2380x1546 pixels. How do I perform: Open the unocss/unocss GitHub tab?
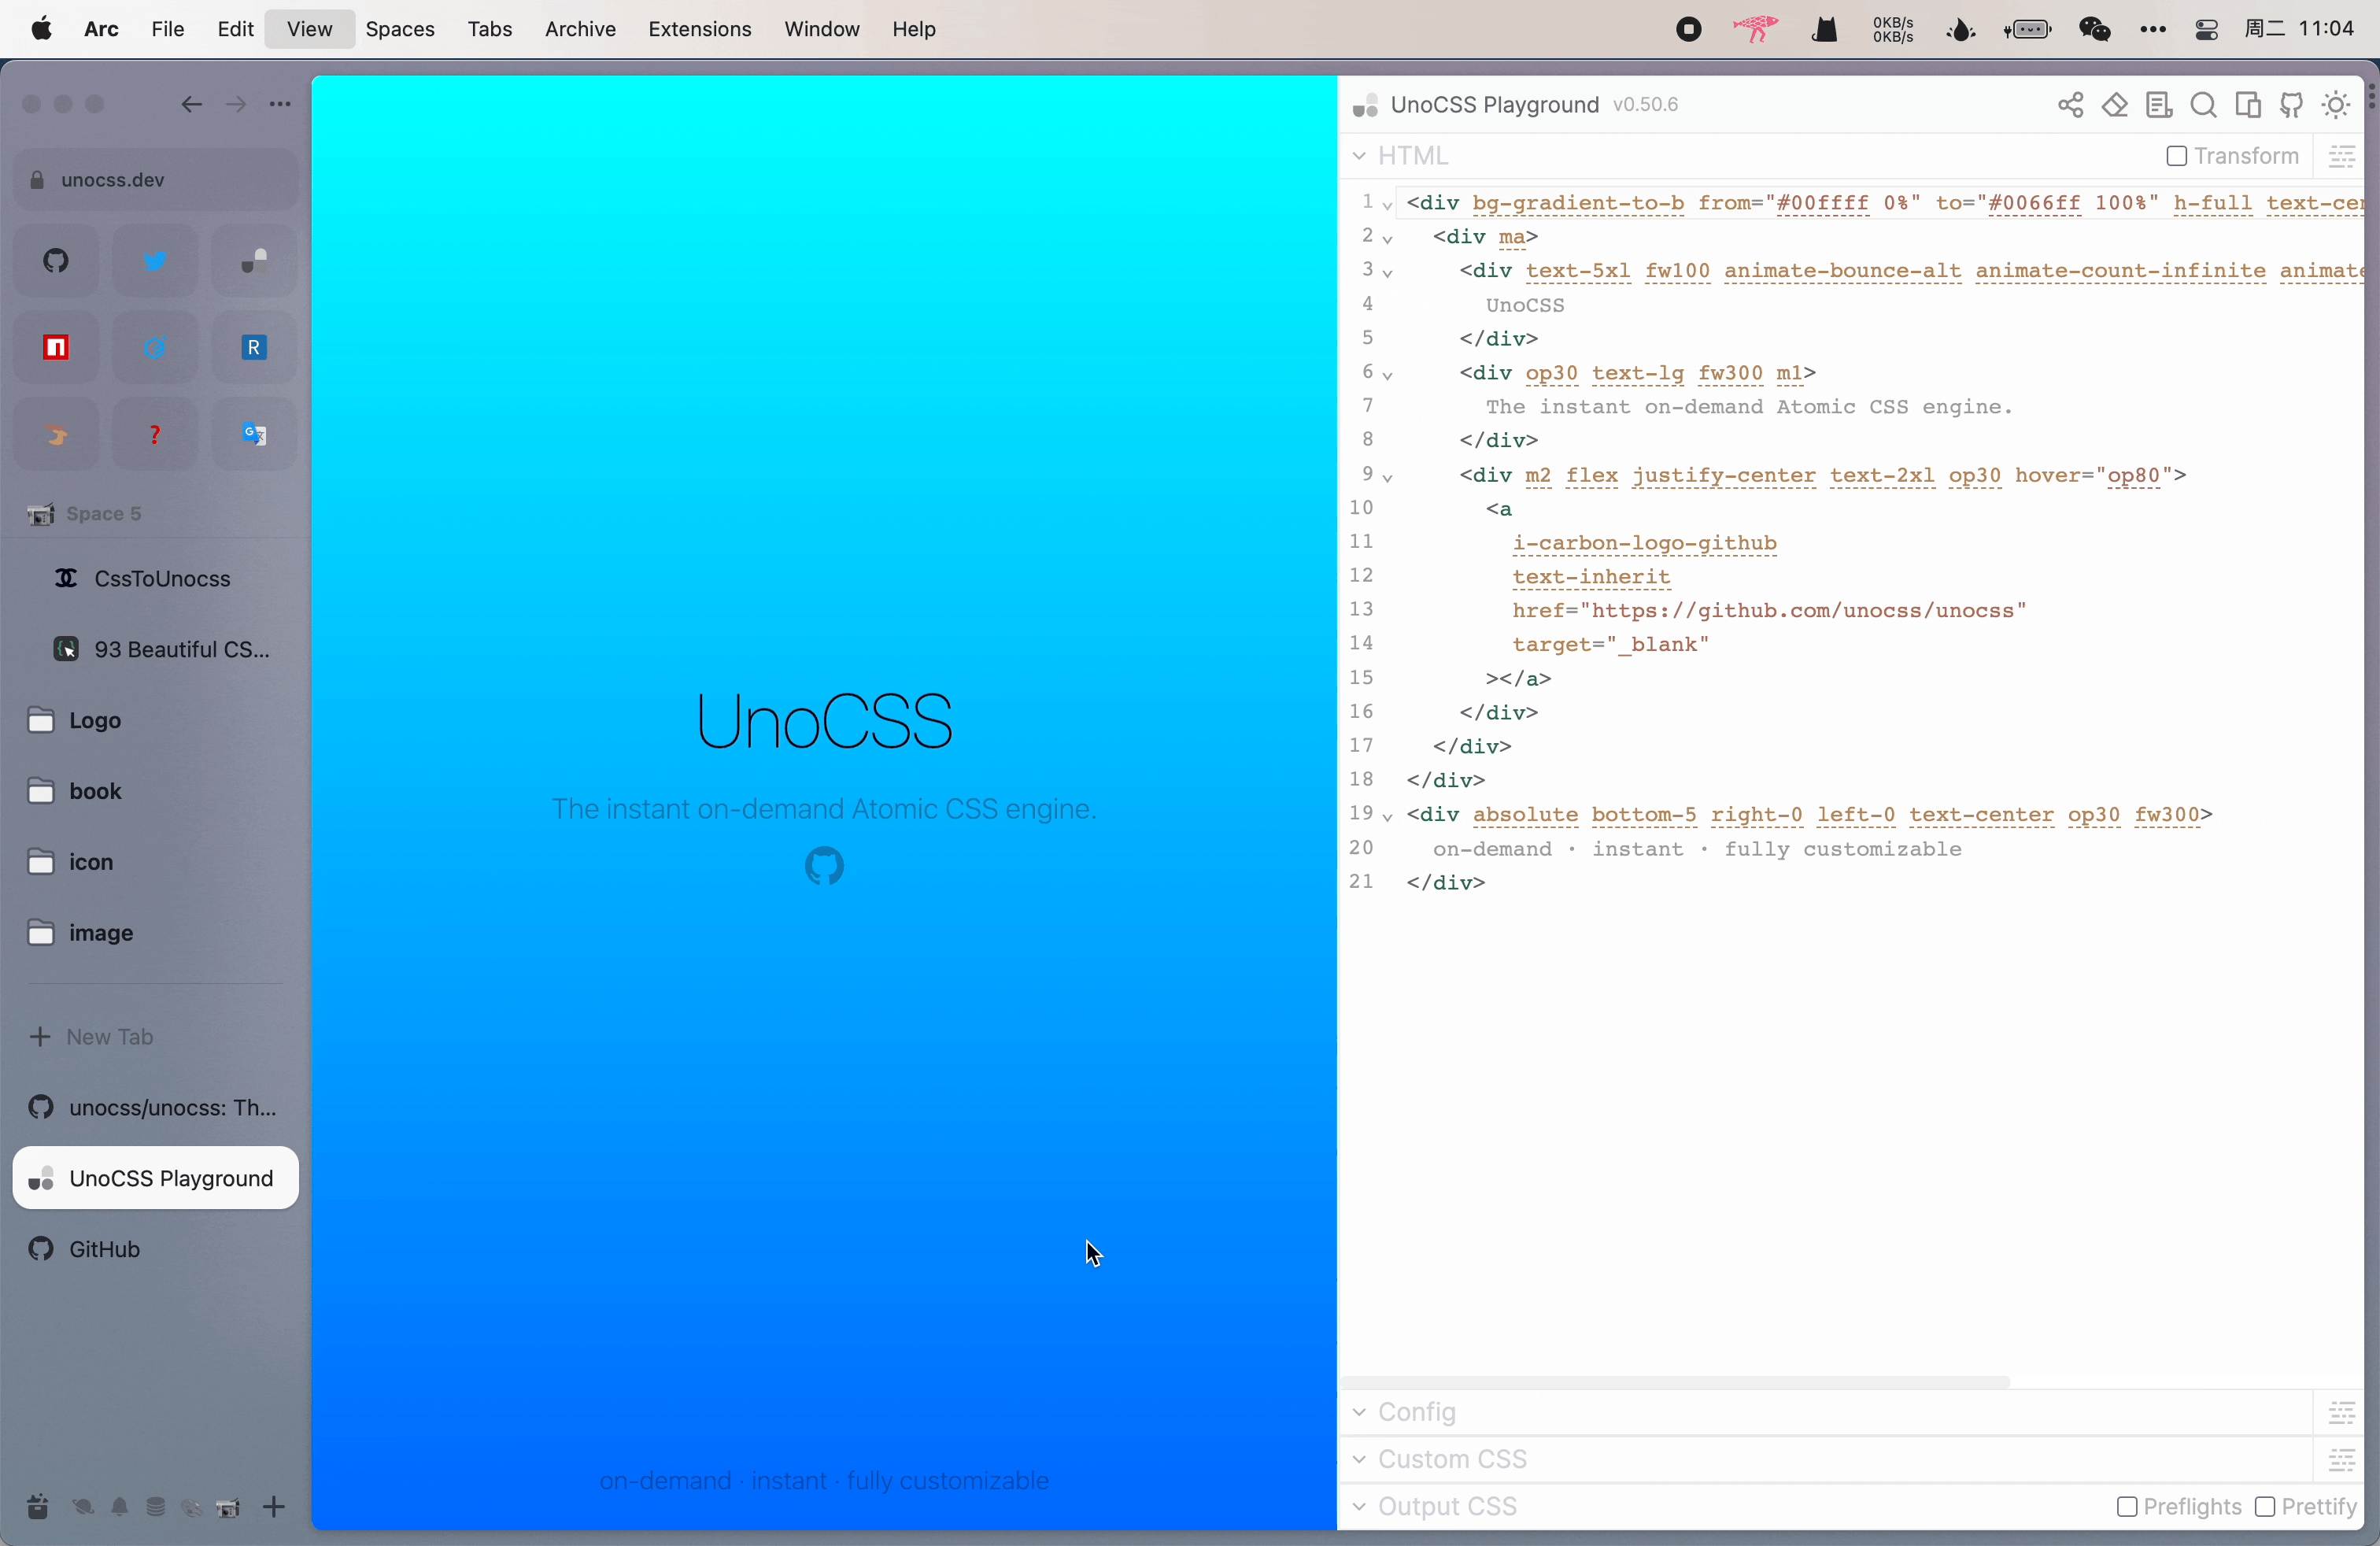[x=156, y=1107]
